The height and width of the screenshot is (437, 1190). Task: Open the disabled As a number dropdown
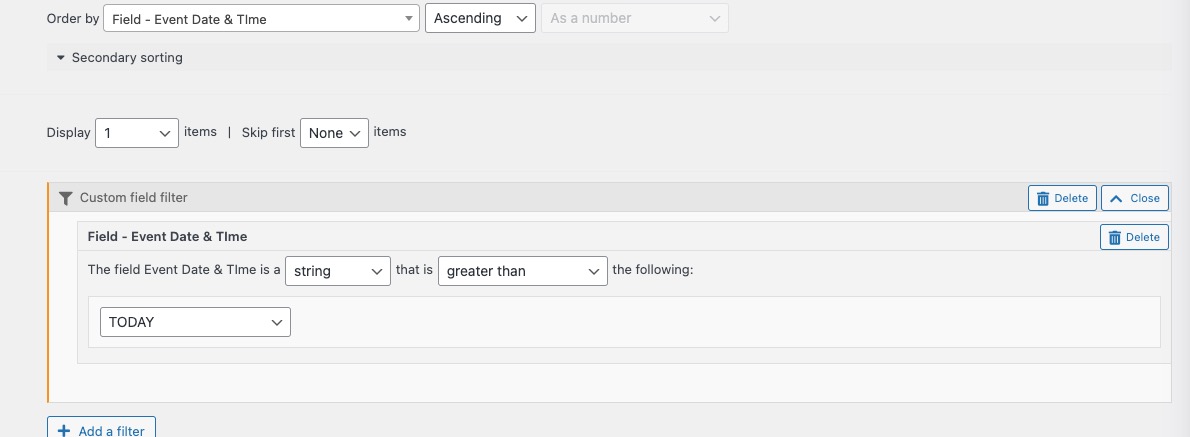coord(634,18)
